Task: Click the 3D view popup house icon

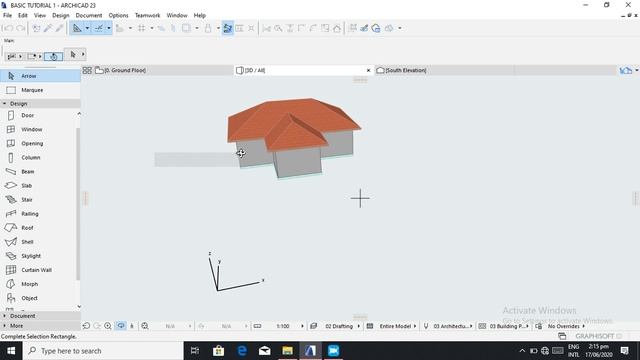Action: click(x=625, y=70)
